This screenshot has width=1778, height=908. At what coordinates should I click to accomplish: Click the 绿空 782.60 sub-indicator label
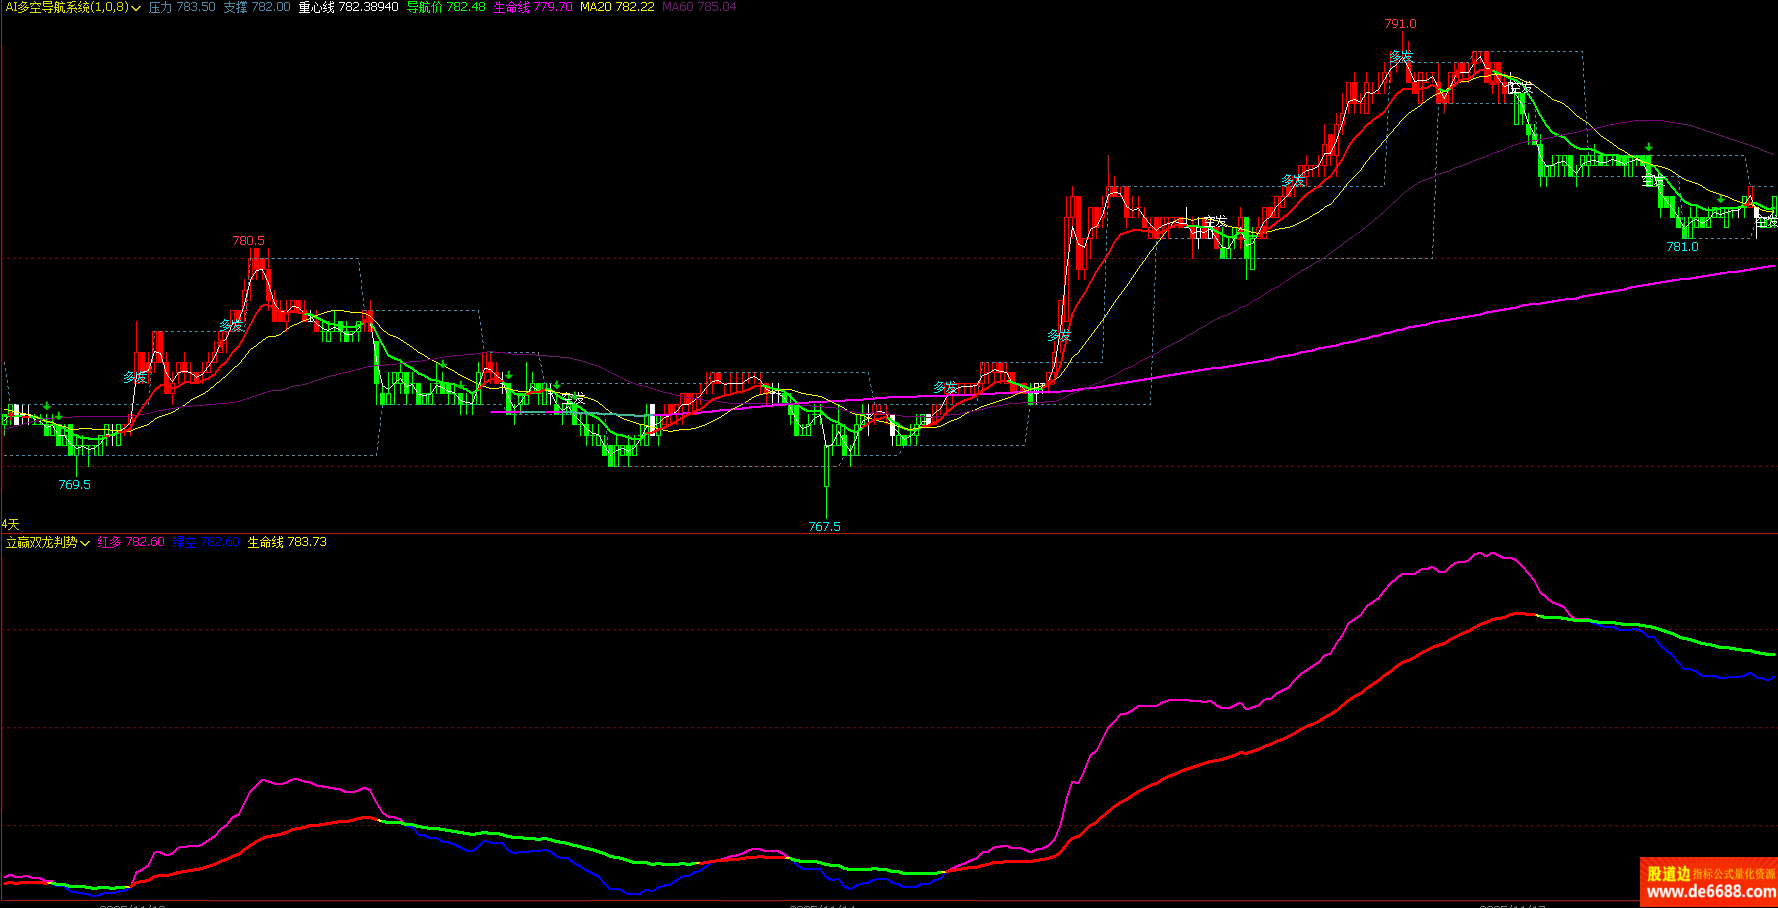click(206, 542)
